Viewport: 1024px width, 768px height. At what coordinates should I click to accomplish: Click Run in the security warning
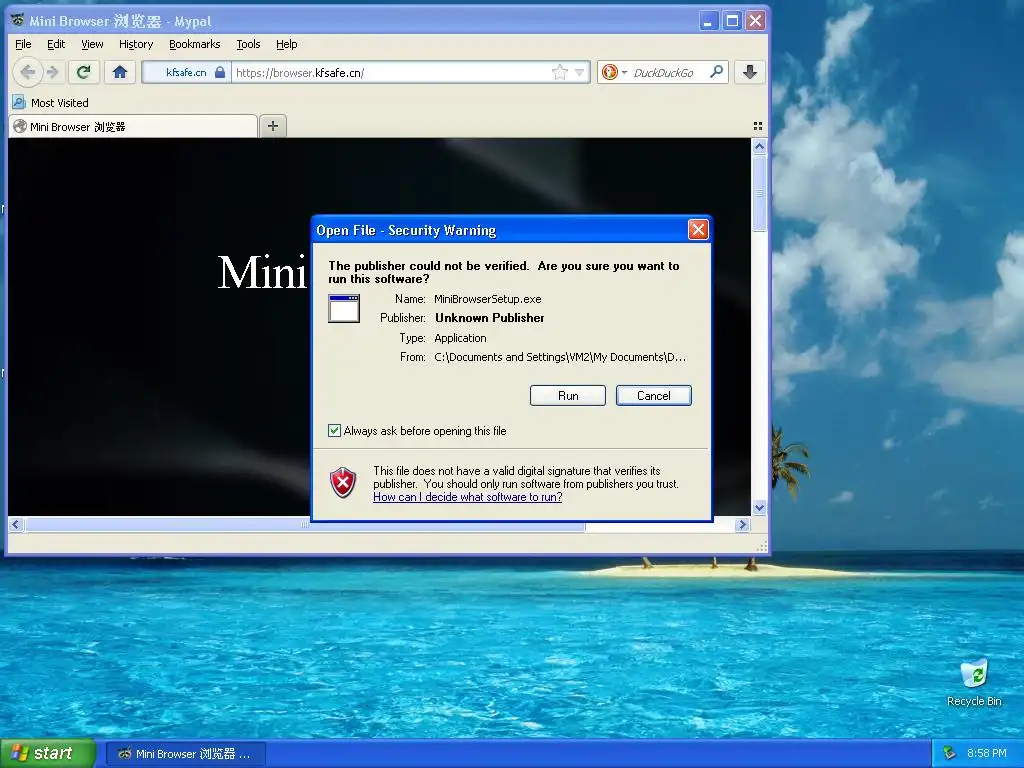click(568, 396)
